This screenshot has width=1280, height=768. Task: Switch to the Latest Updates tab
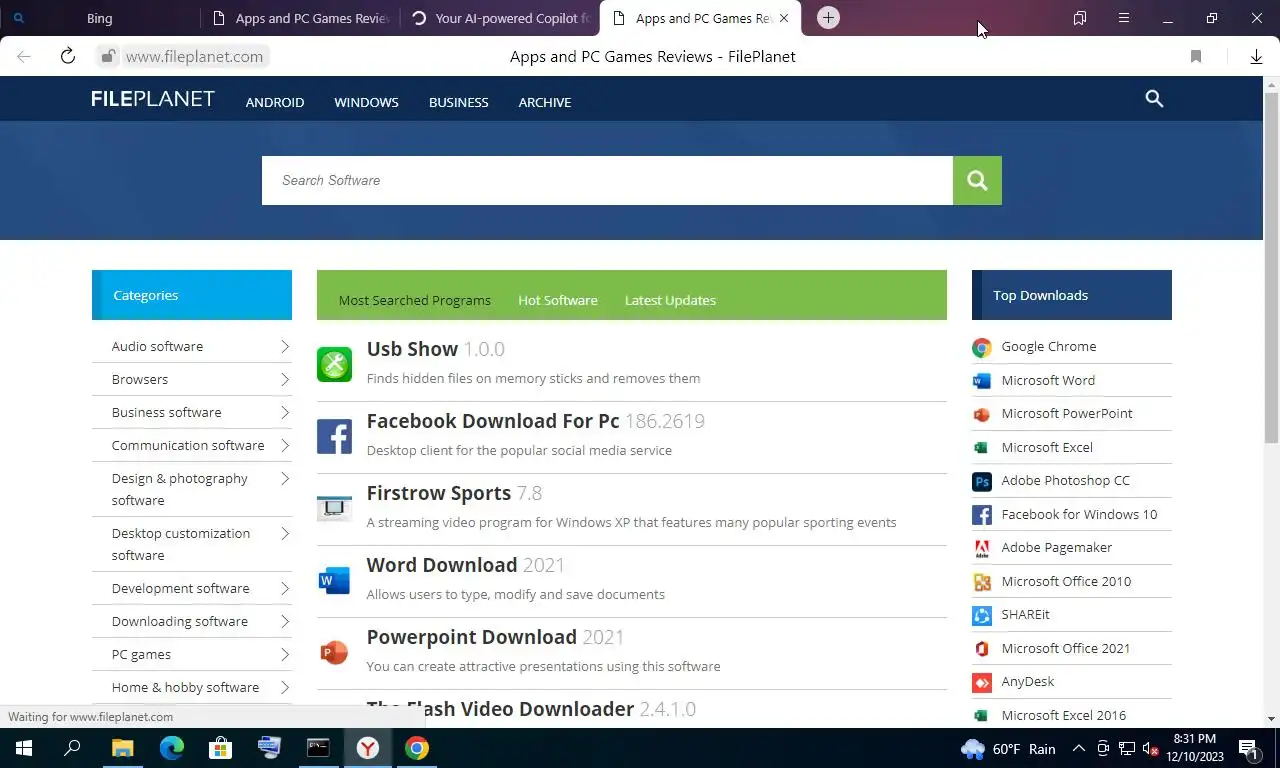(x=670, y=300)
